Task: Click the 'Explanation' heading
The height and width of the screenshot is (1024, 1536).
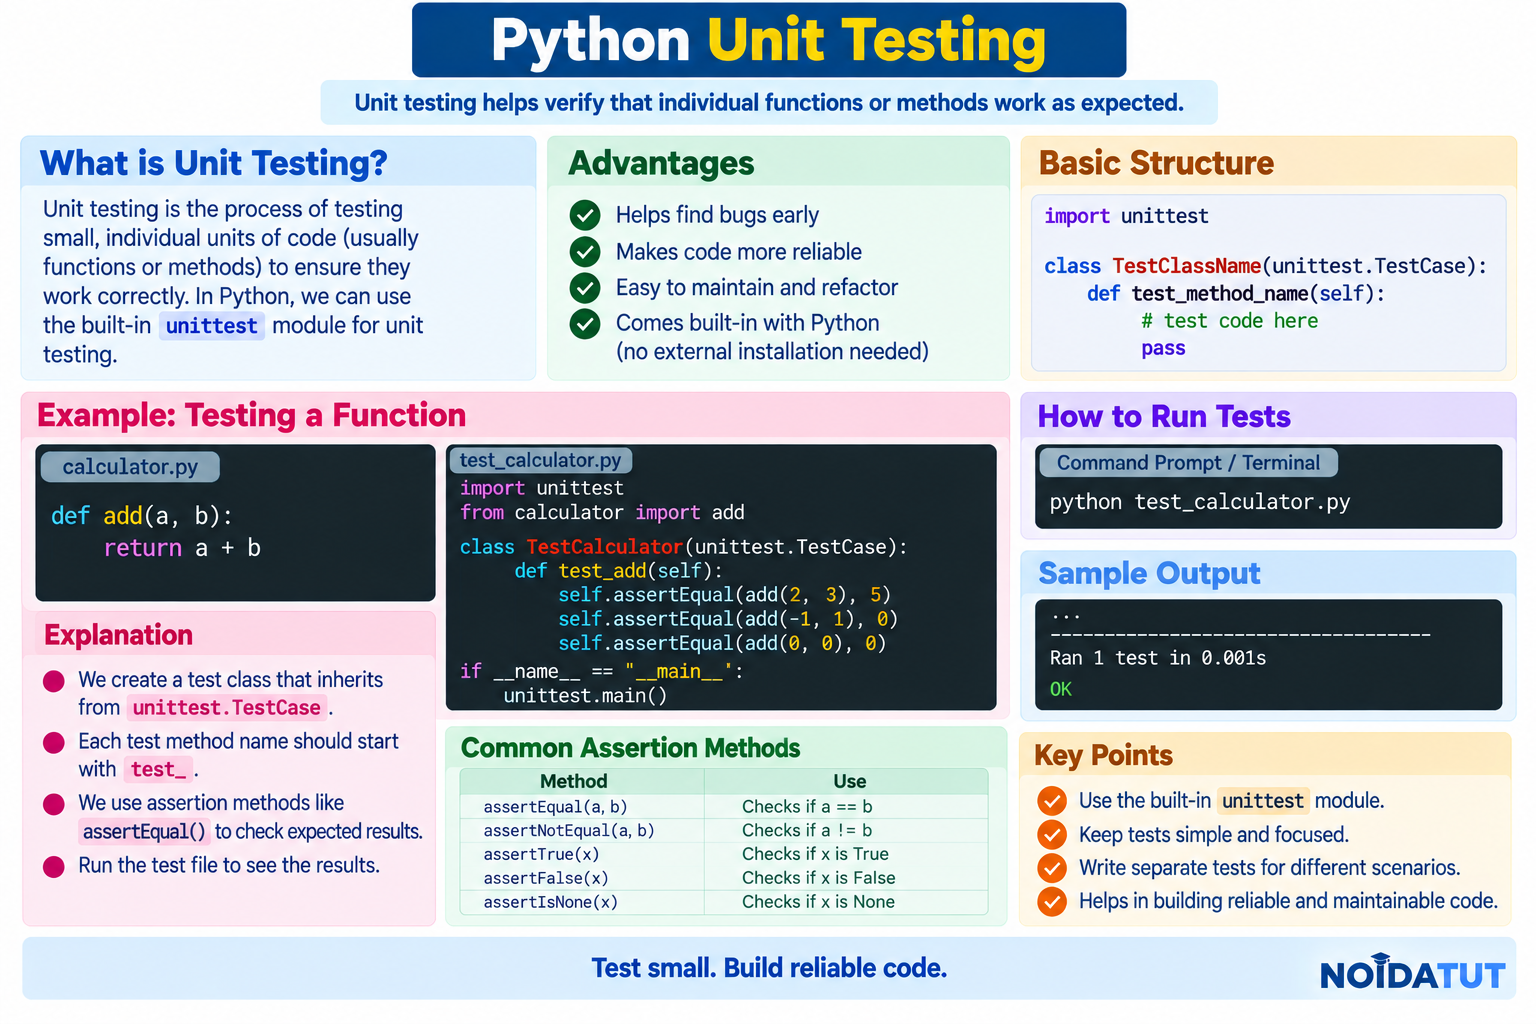Action: [118, 635]
